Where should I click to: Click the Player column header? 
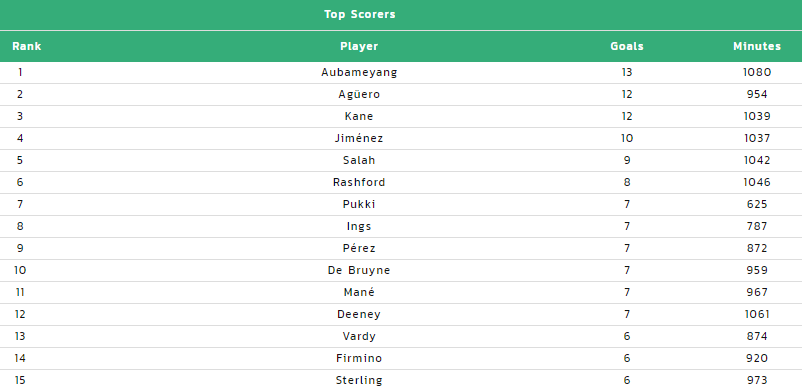click(x=359, y=47)
